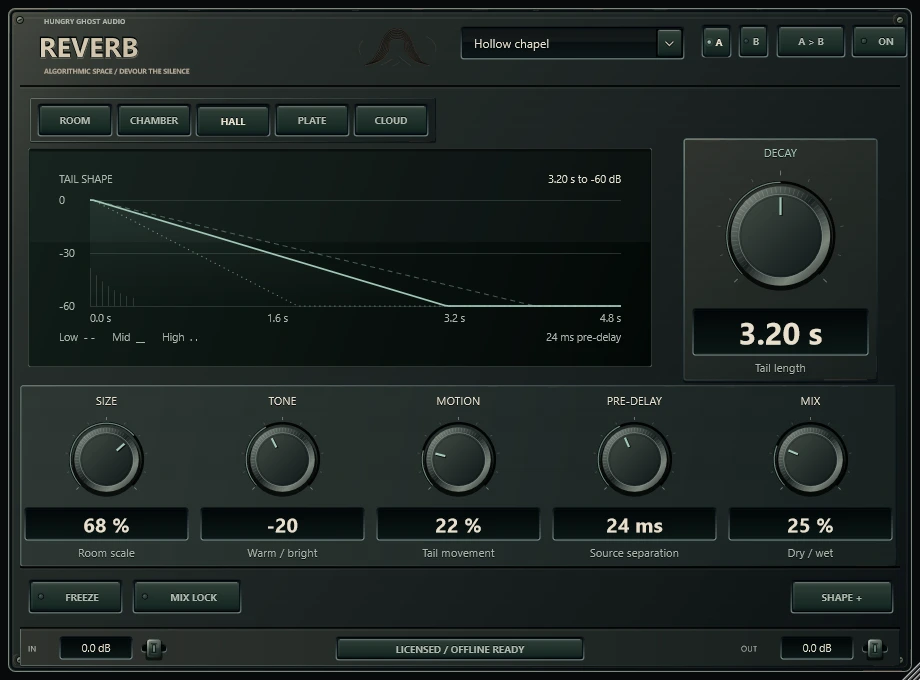Click the '3.20 s to -60 dB' readout

pyautogui.click(x=584, y=179)
